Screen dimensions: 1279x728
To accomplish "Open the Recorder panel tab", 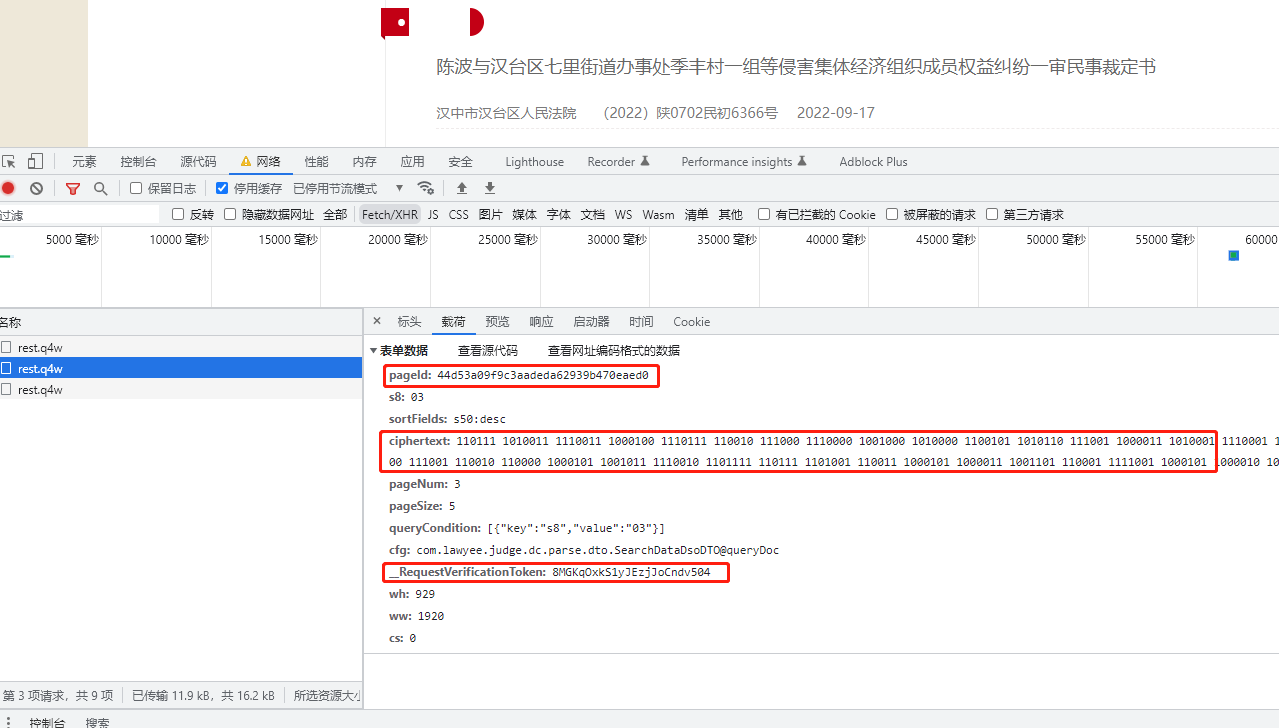I will (x=618, y=161).
